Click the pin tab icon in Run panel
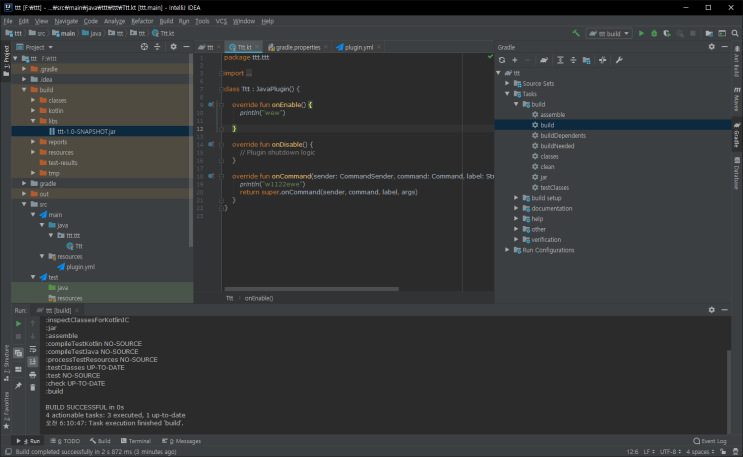The image size is (743, 457). coord(18,386)
